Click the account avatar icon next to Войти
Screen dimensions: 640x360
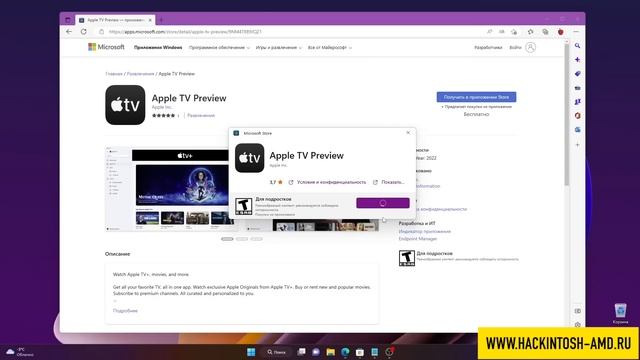[x=531, y=47]
